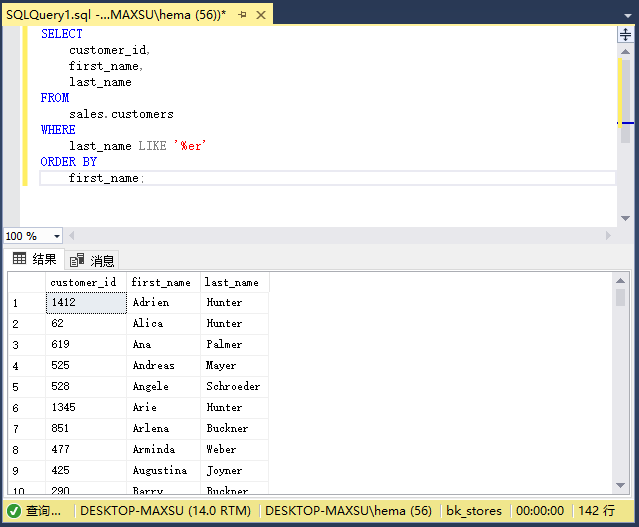
Task: Close the SQLQuery1.sql tab
Action: click(261, 15)
